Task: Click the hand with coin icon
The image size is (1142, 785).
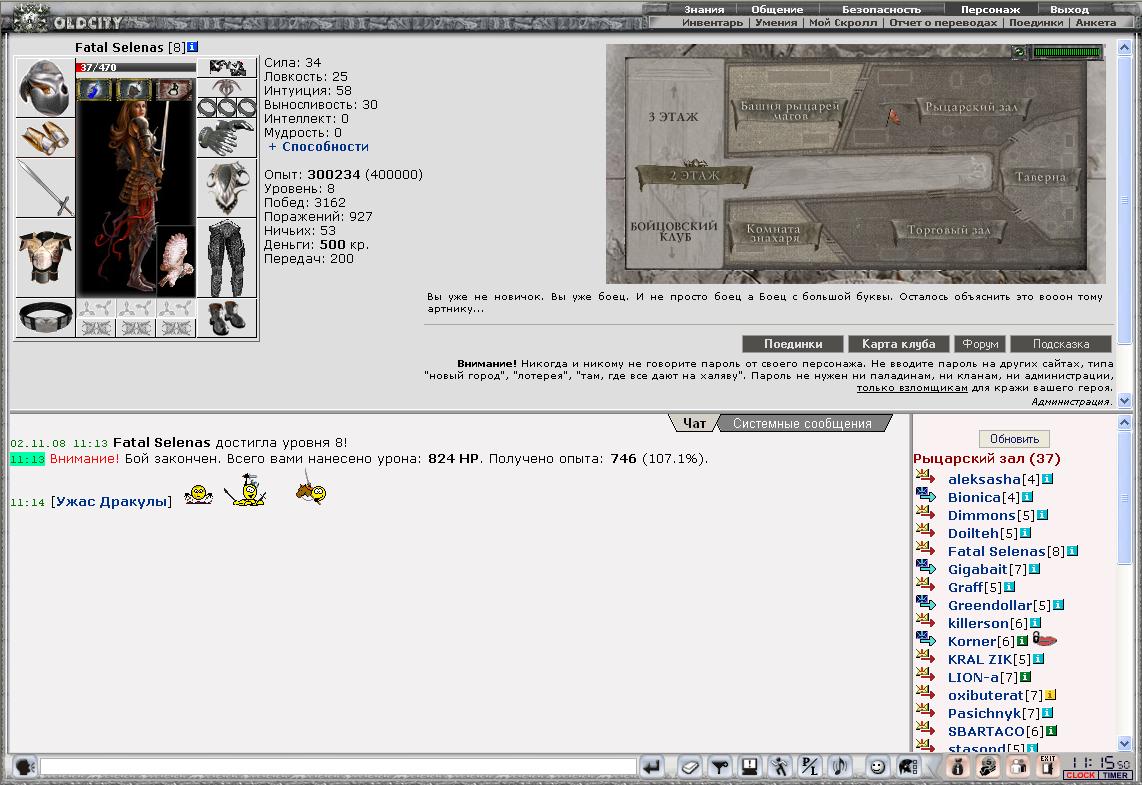Action: [x=988, y=766]
